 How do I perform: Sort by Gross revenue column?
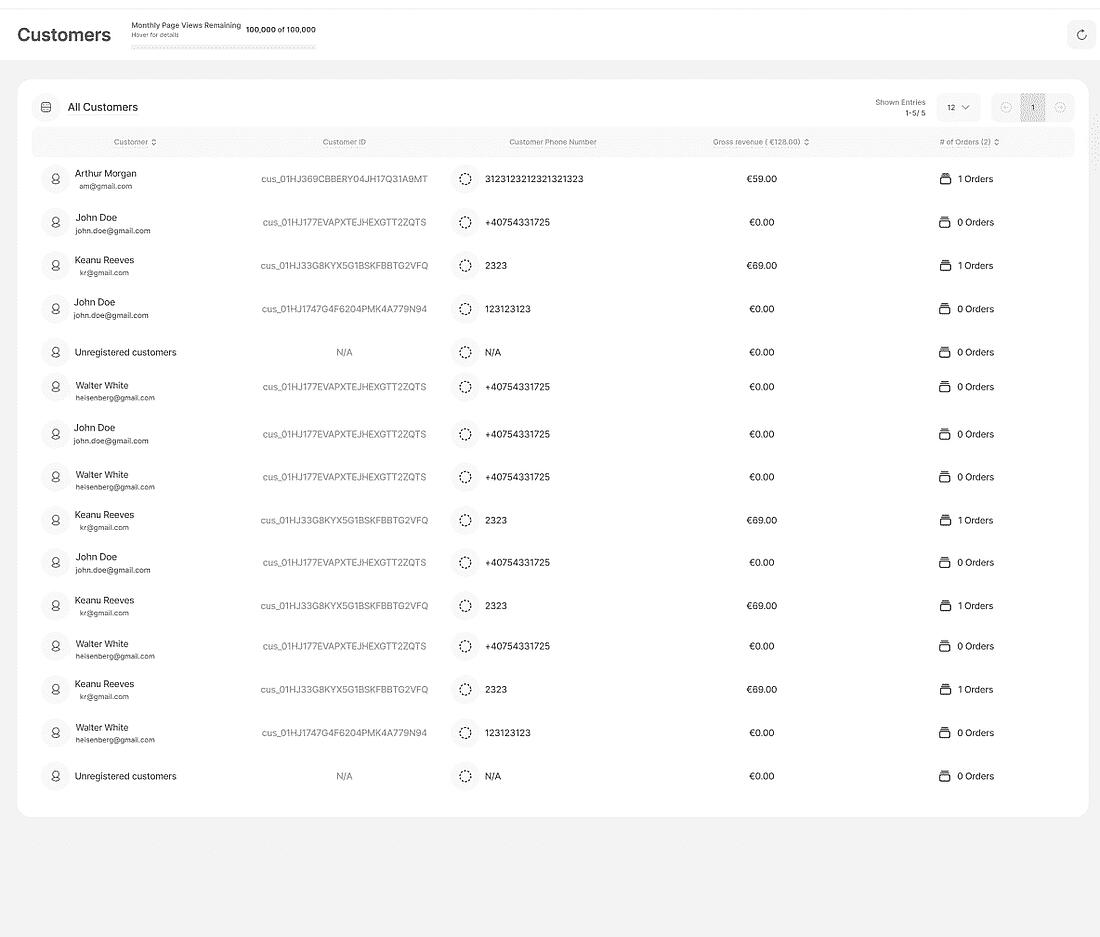pos(761,142)
